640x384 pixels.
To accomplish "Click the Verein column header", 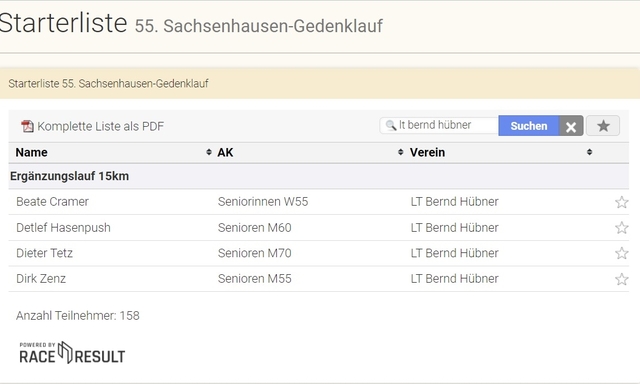I will [427, 153].
